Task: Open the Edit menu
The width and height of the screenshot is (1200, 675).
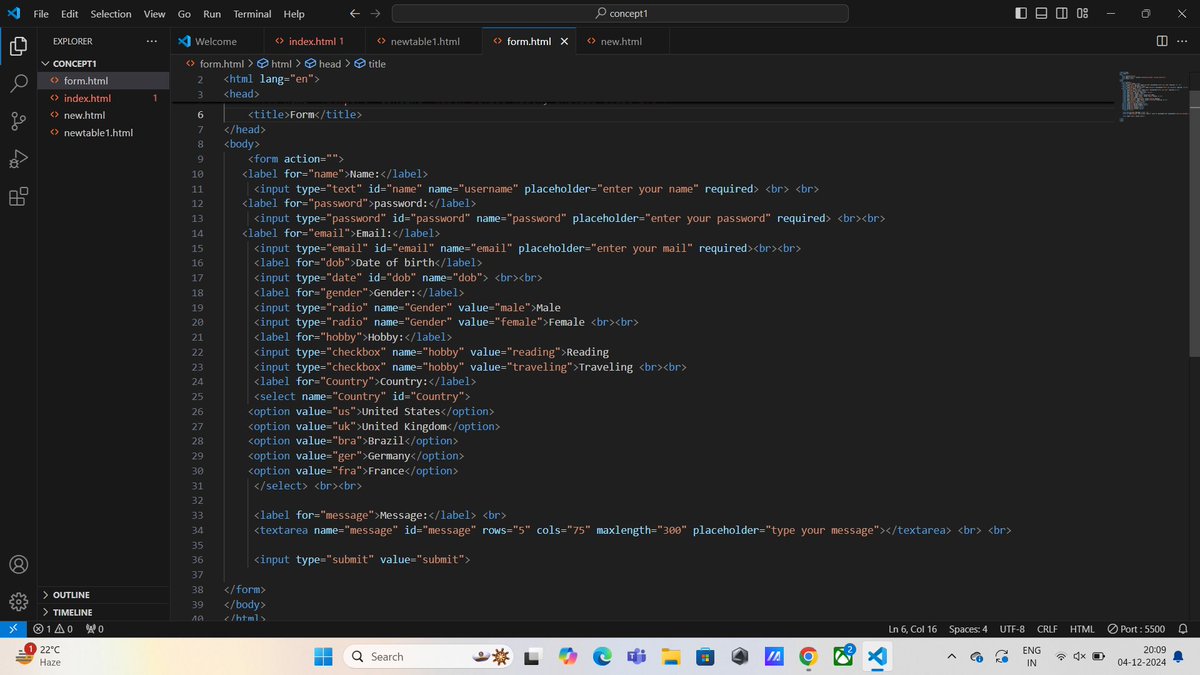Action: click(70, 14)
